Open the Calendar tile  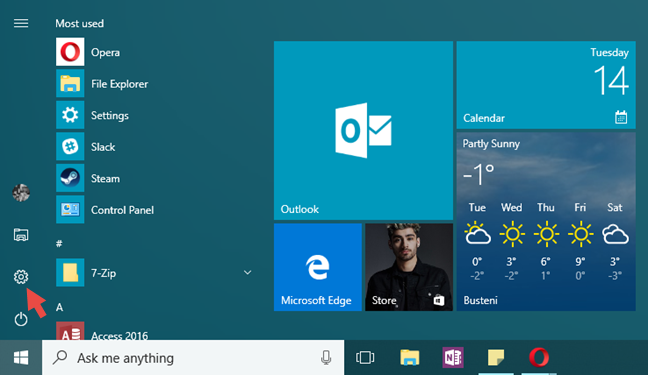tap(546, 85)
